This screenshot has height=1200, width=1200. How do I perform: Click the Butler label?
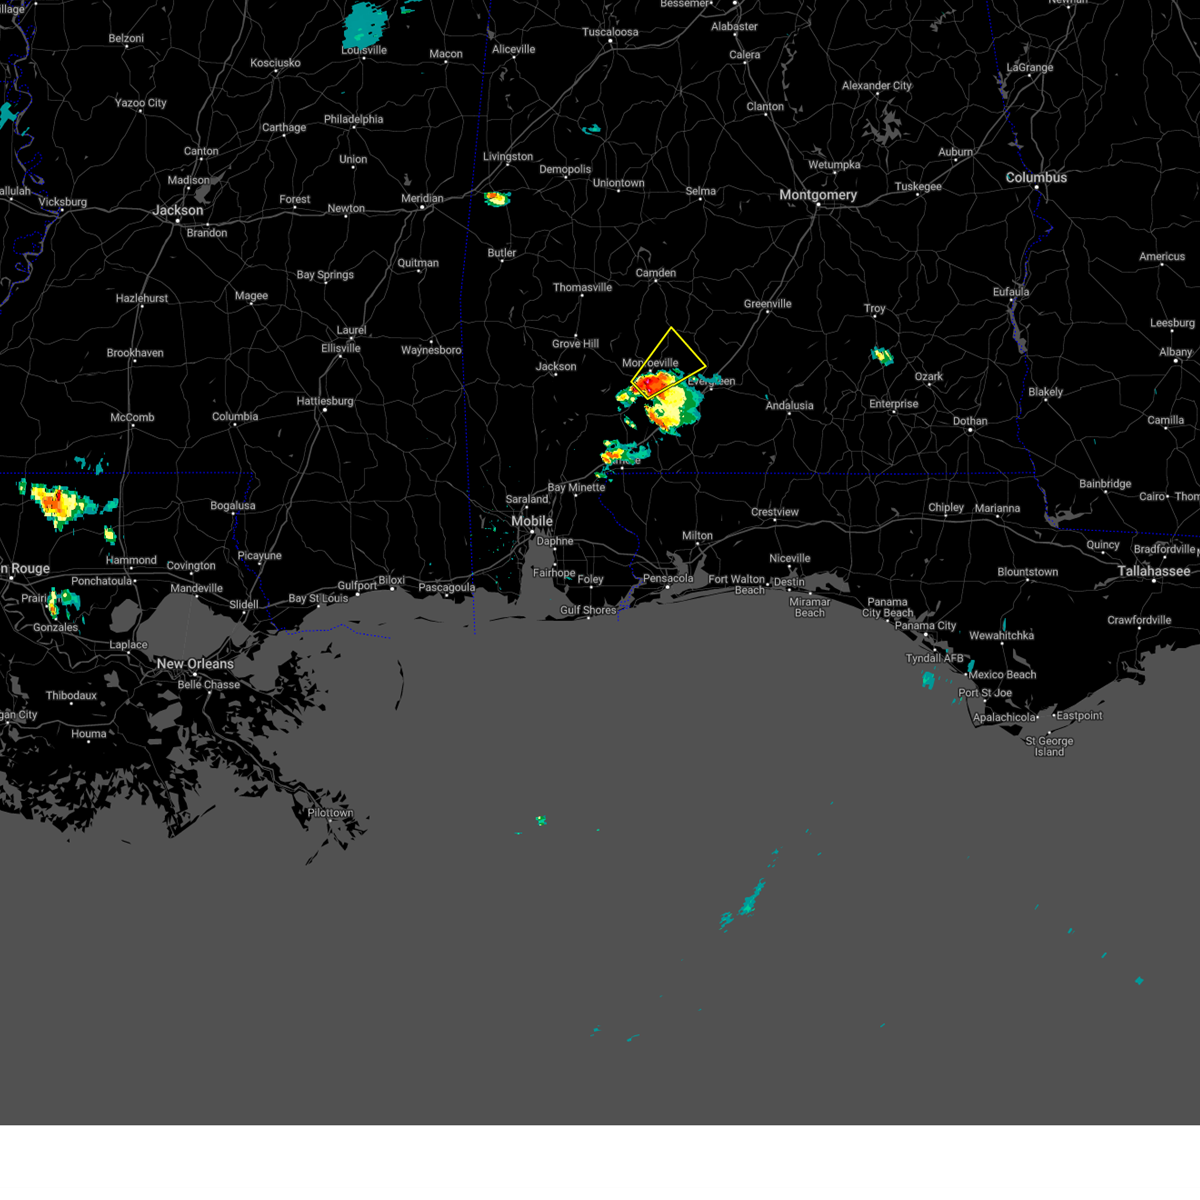pyautogui.click(x=502, y=253)
